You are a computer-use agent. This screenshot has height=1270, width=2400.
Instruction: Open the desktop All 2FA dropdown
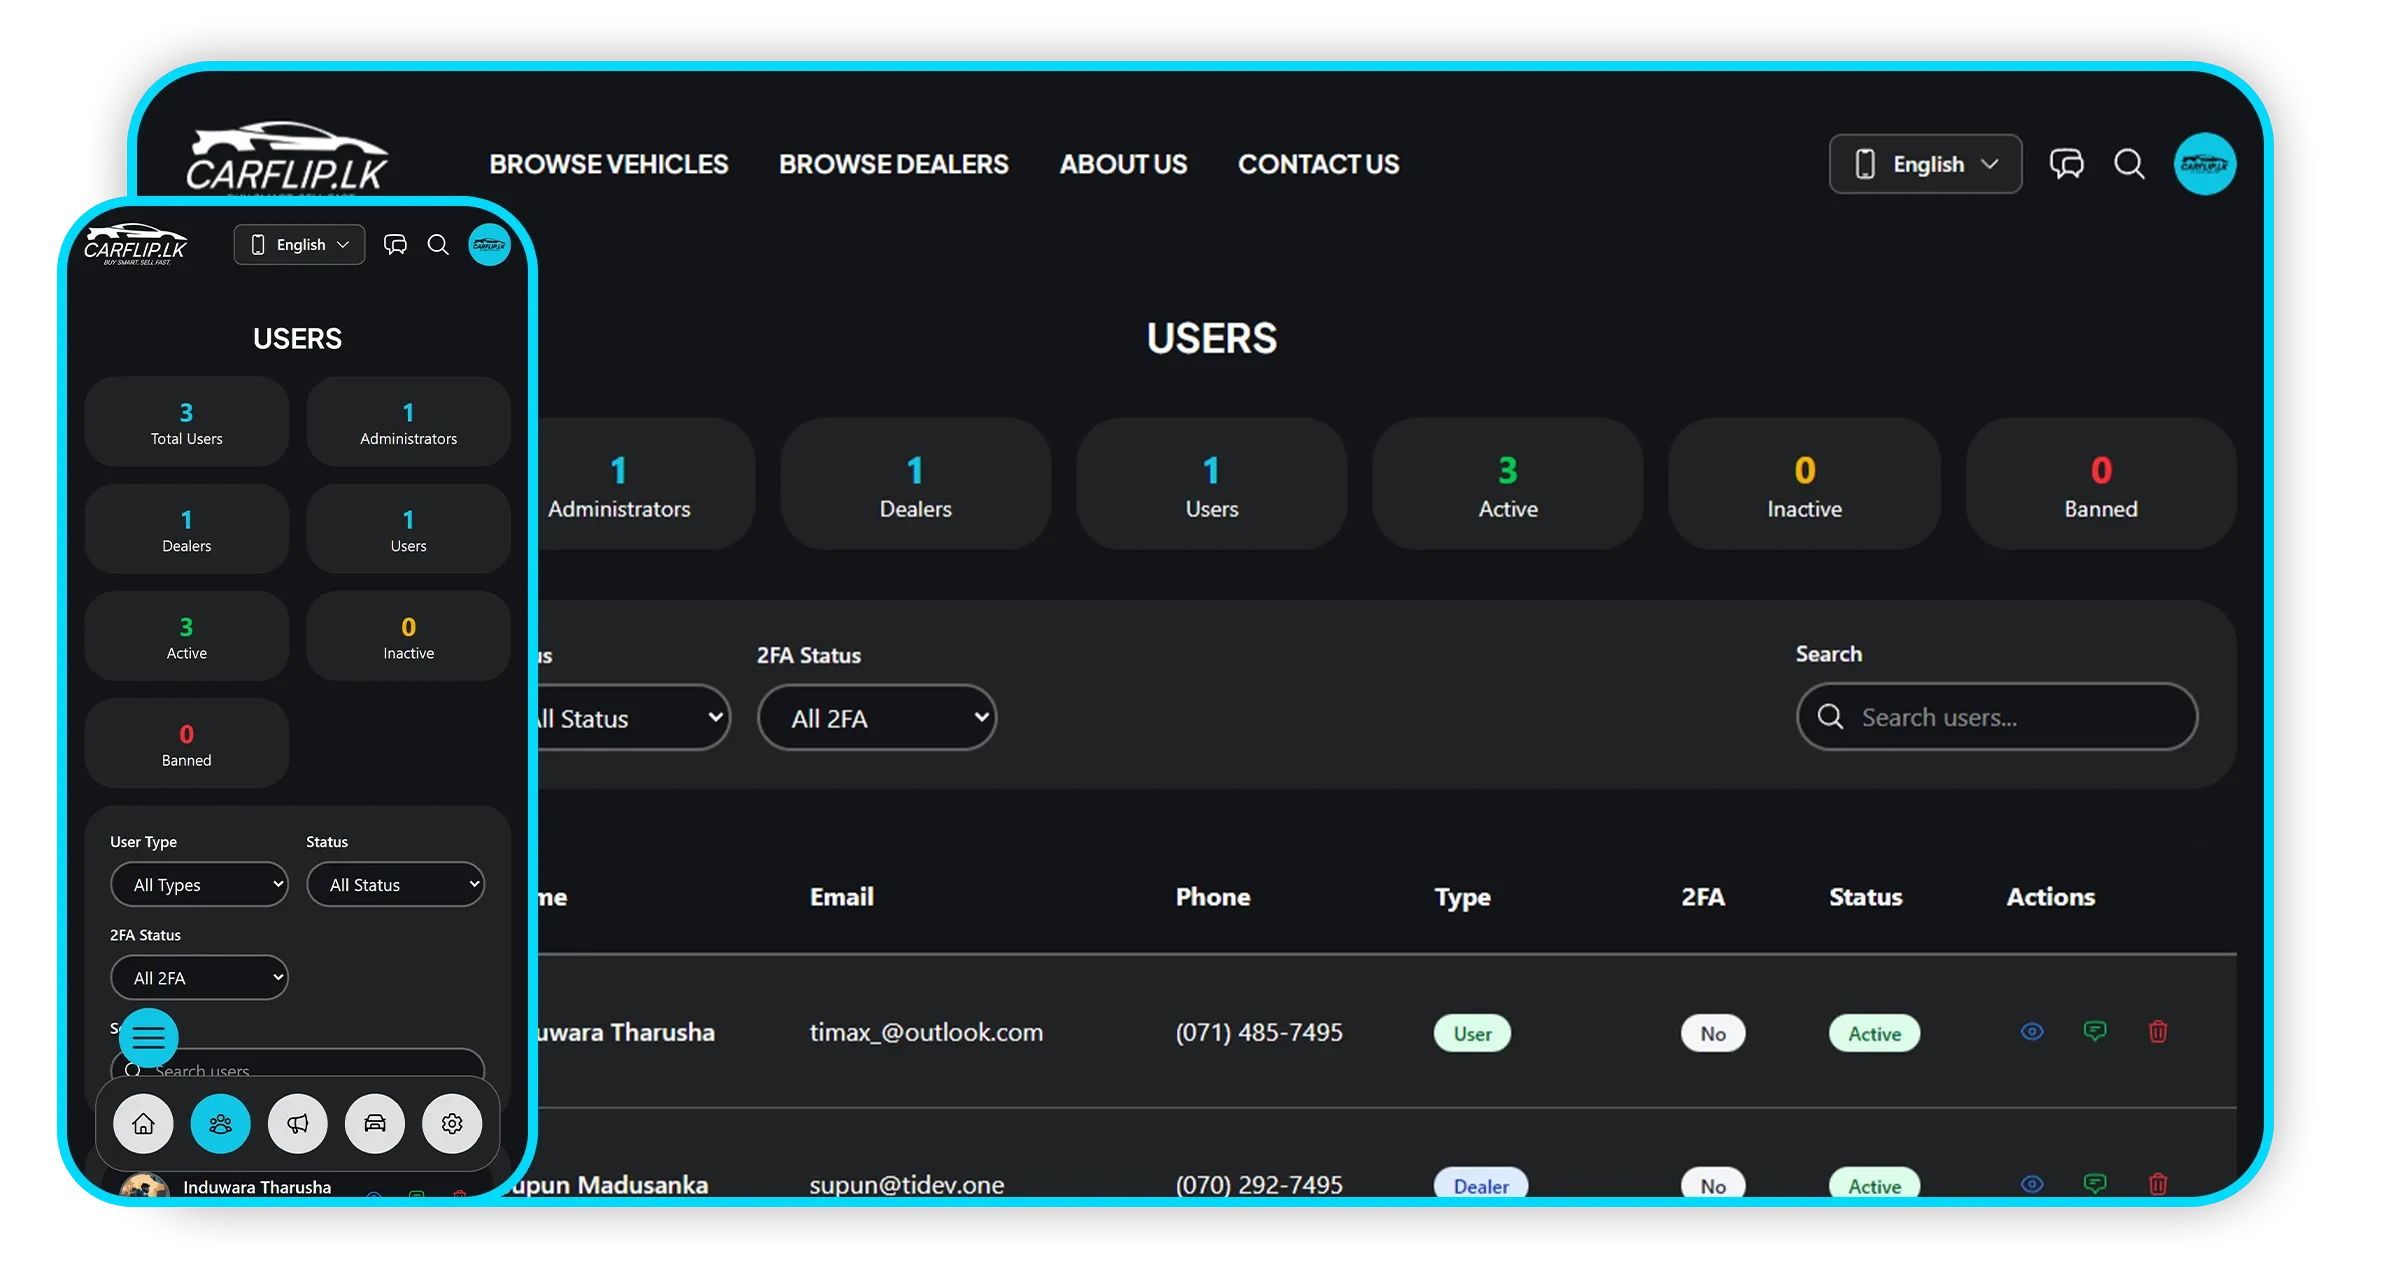click(x=877, y=718)
